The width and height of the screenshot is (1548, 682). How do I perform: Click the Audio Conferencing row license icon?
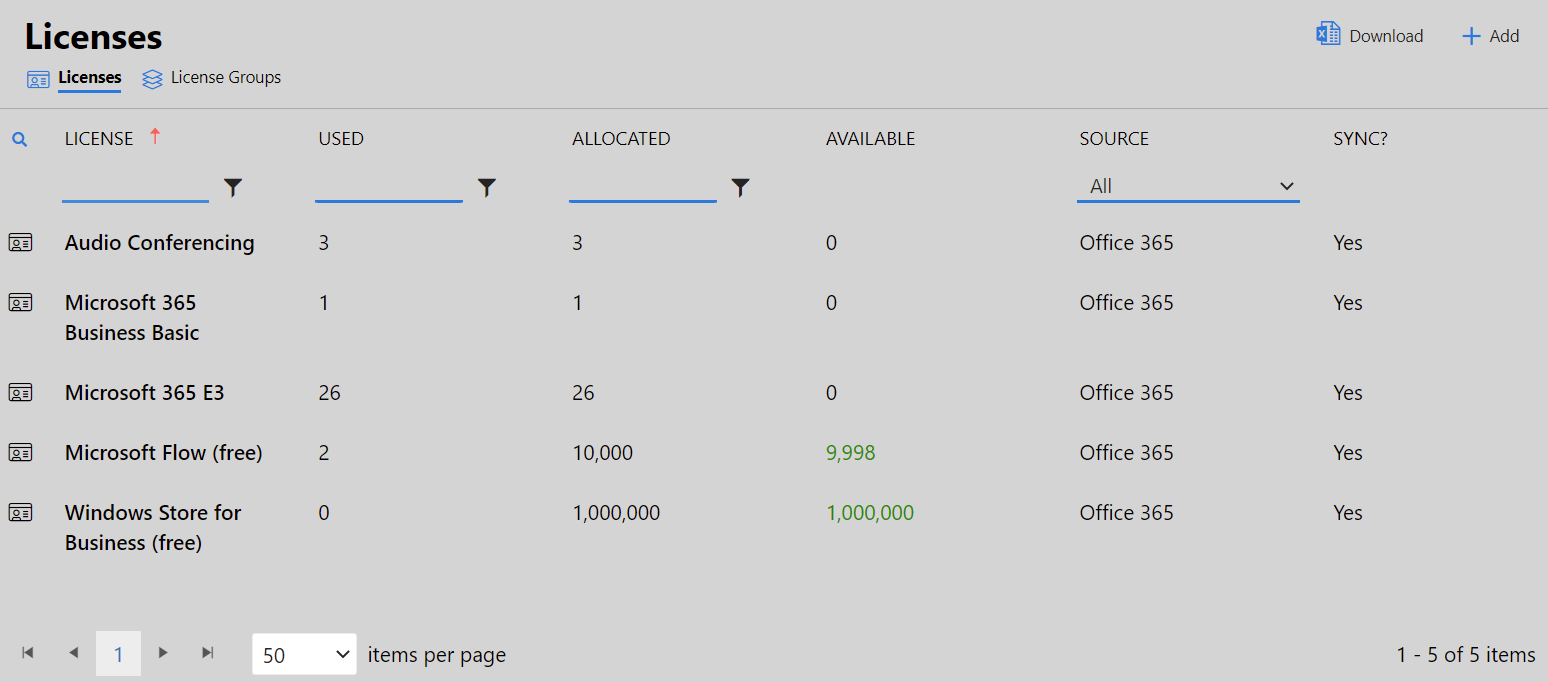tap(20, 242)
